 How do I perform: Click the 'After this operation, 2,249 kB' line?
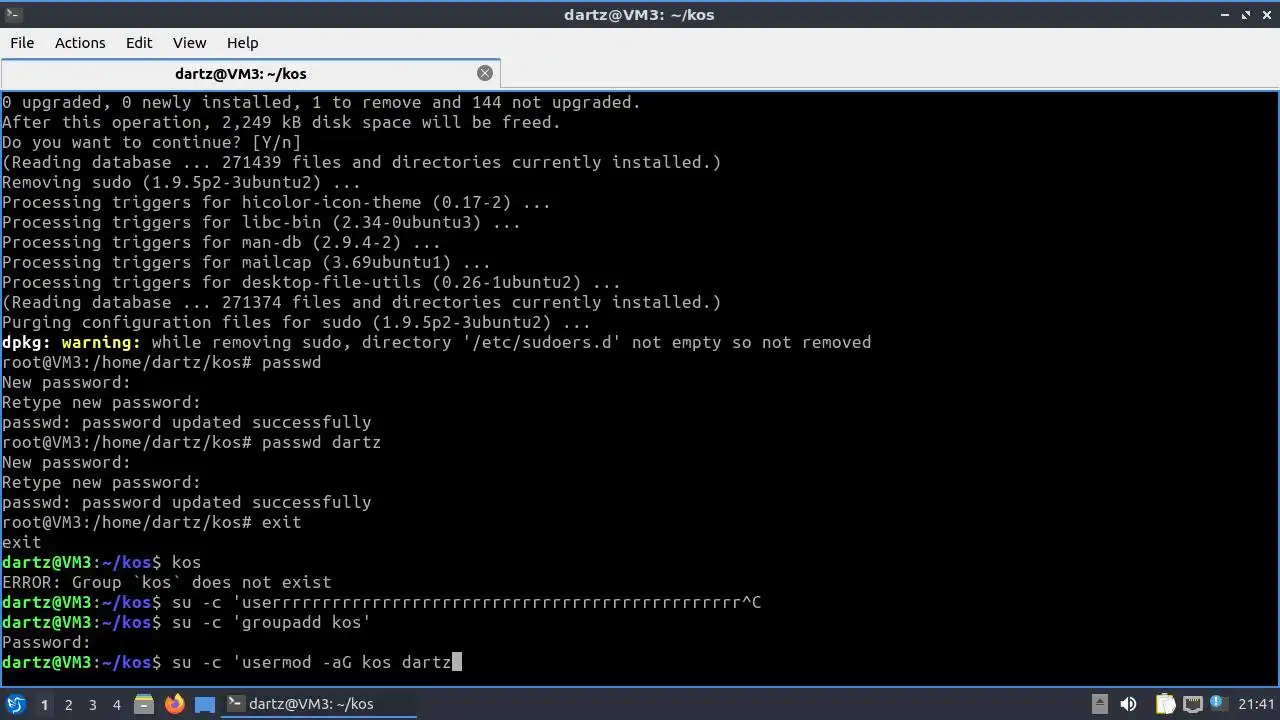pos(281,122)
